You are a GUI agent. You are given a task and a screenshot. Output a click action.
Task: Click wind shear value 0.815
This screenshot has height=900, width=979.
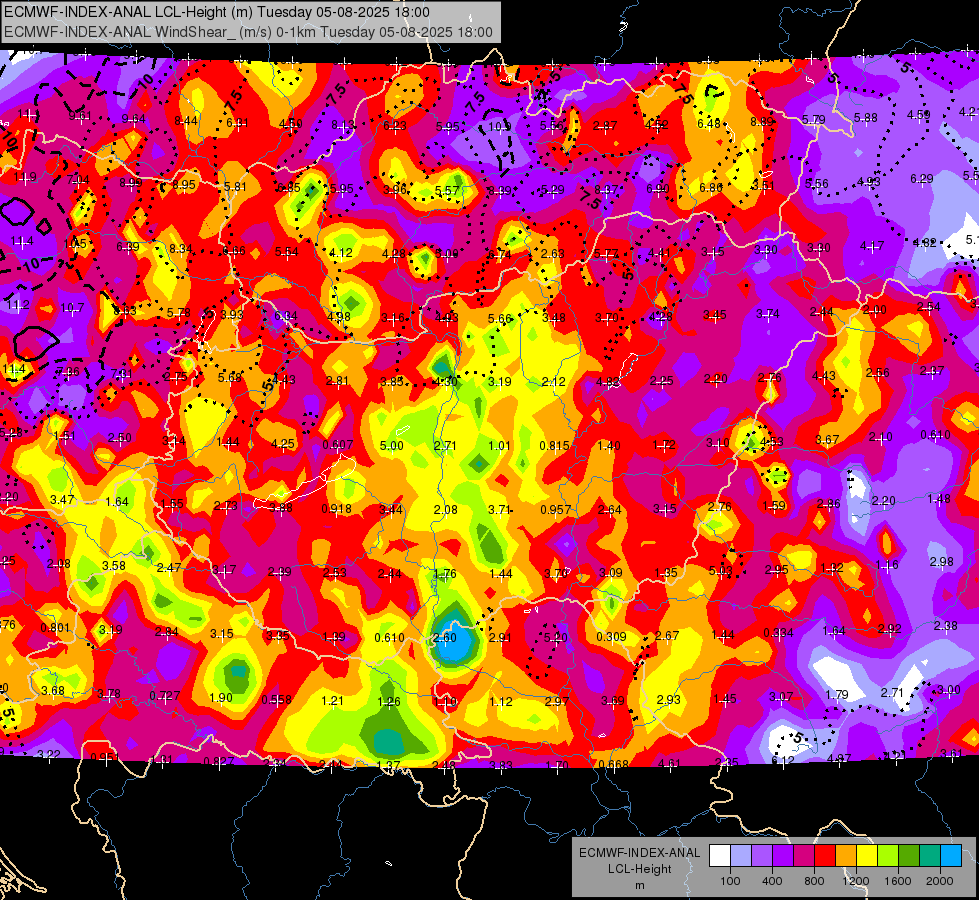[x=554, y=446]
